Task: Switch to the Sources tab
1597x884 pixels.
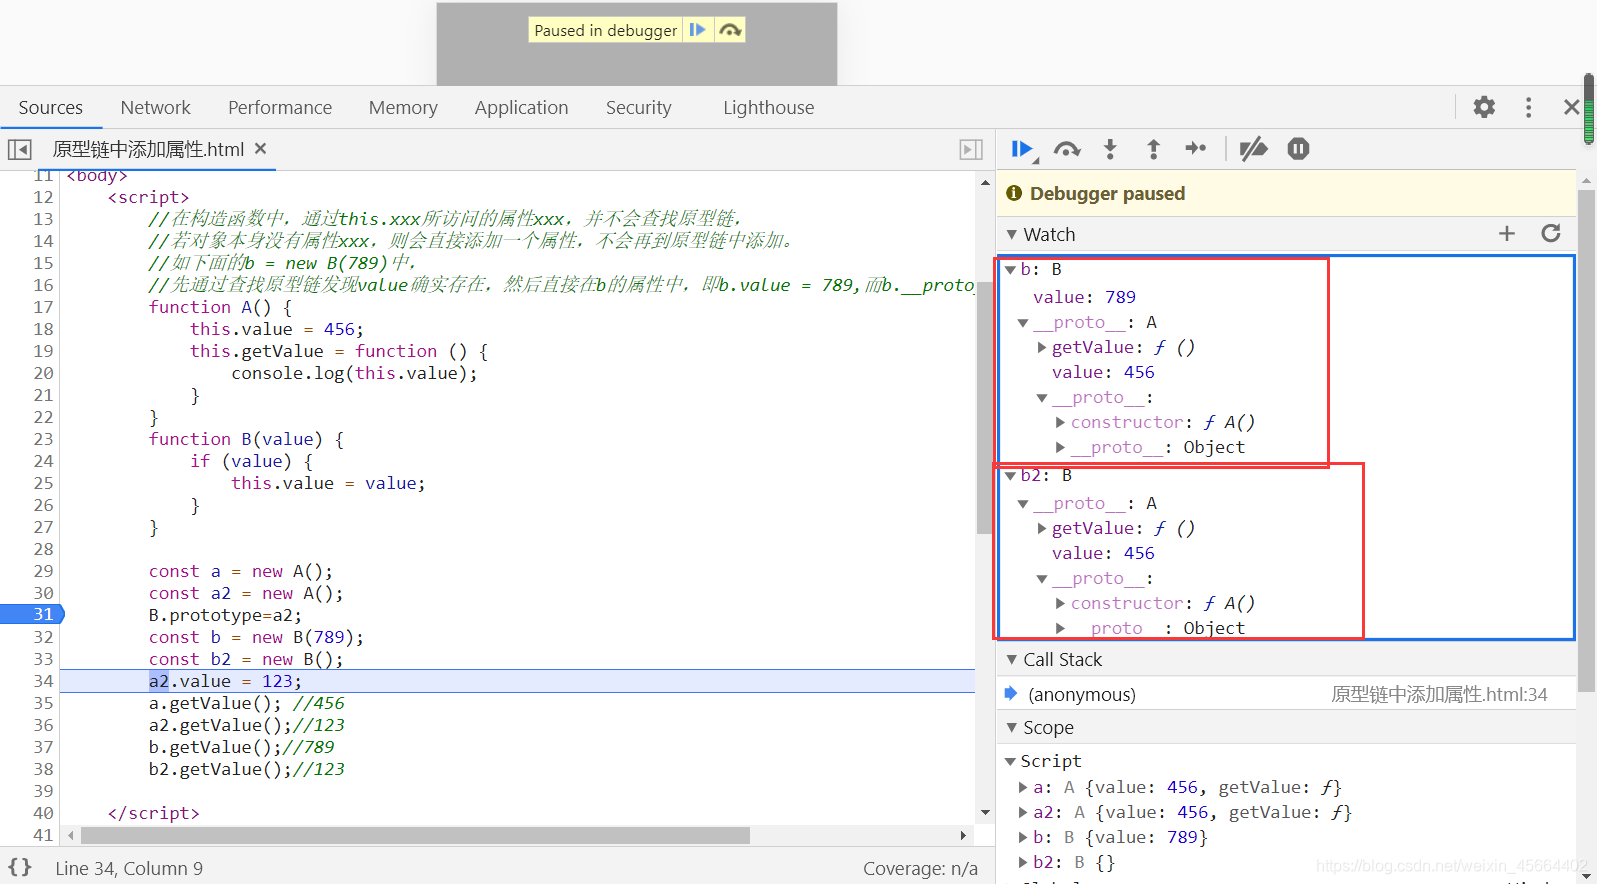Action: coord(51,107)
